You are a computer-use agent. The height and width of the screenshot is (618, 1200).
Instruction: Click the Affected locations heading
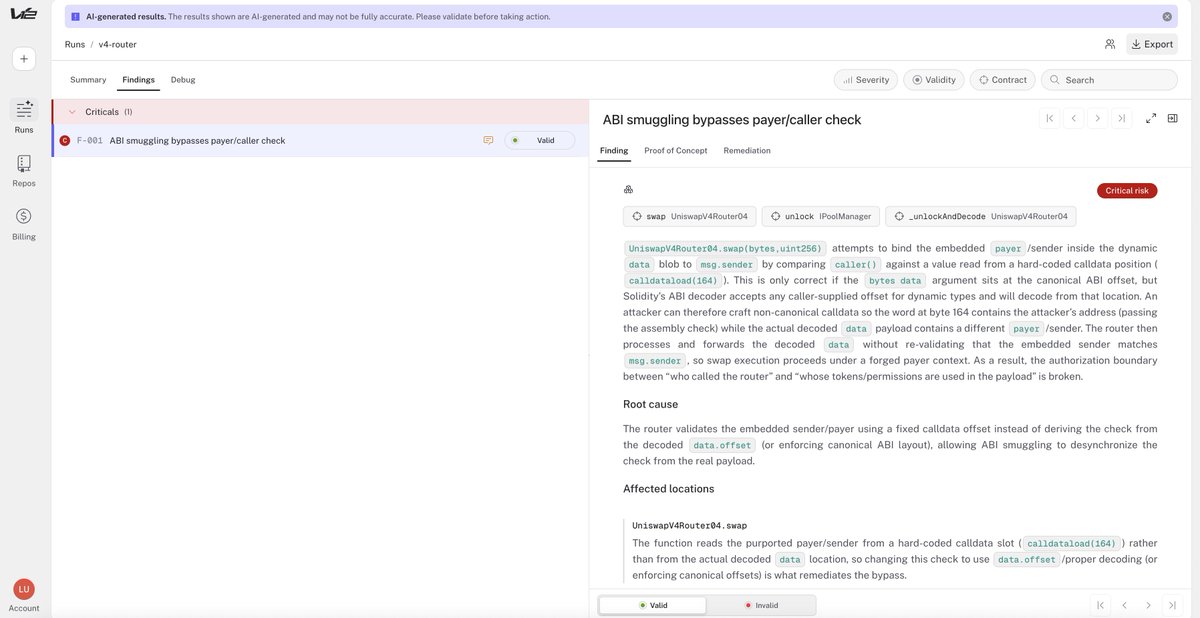(669, 489)
